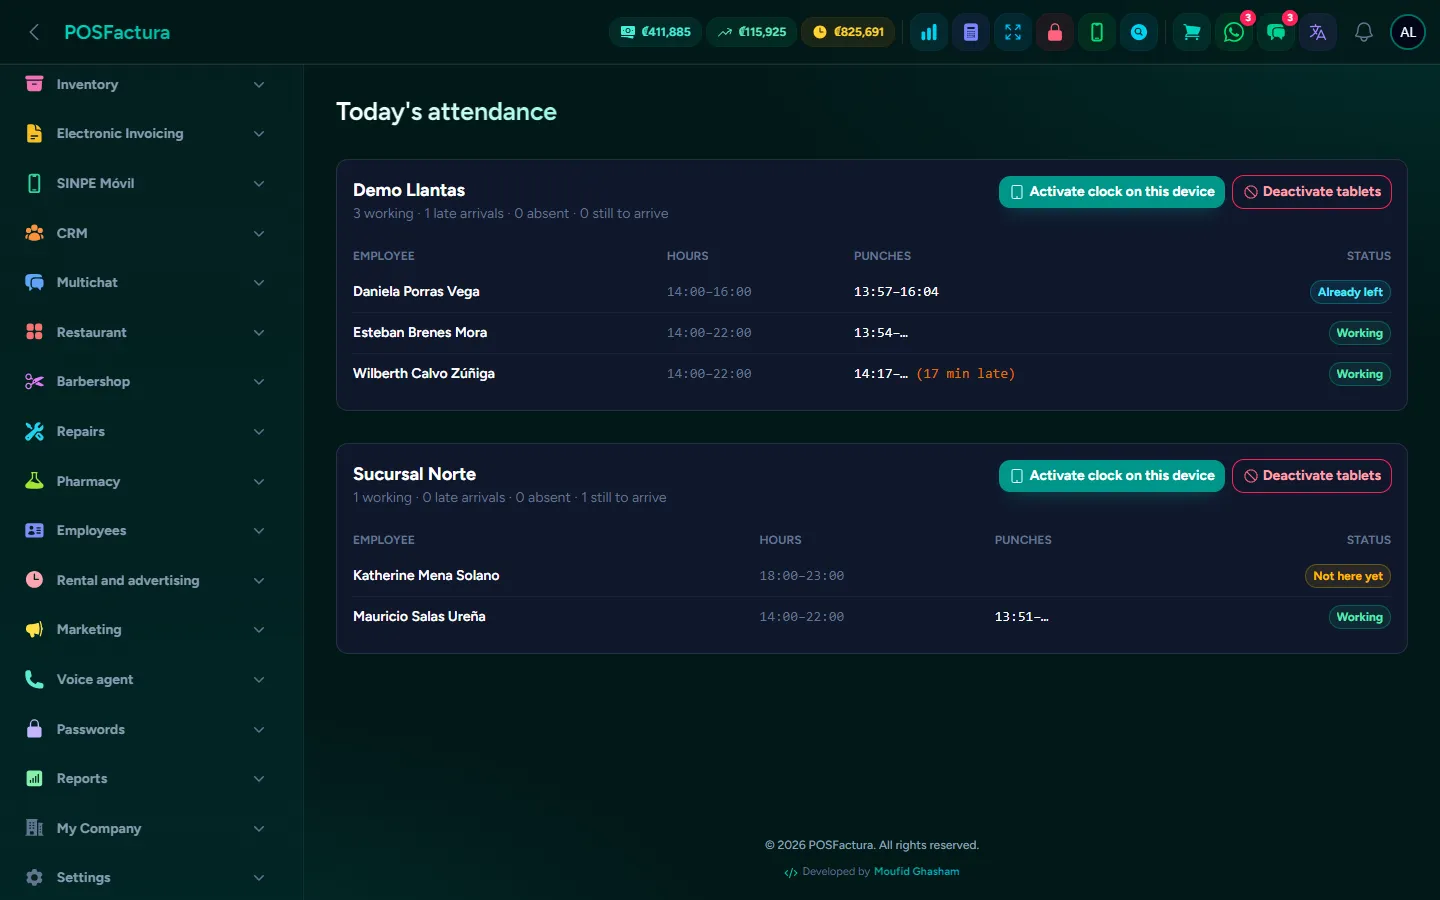Go back using the top-left arrow
The image size is (1440, 900).
pos(34,32)
